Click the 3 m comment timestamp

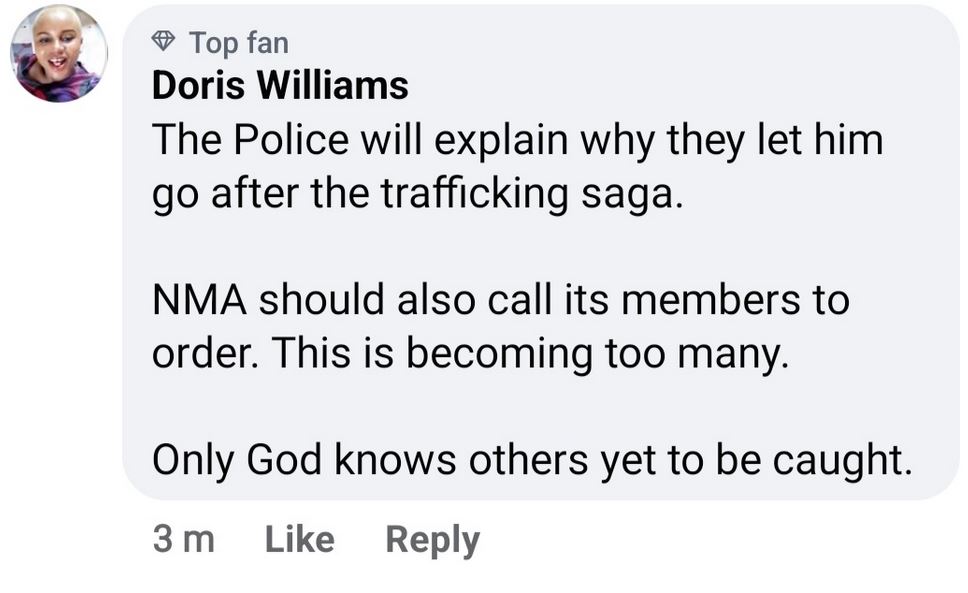183,539
